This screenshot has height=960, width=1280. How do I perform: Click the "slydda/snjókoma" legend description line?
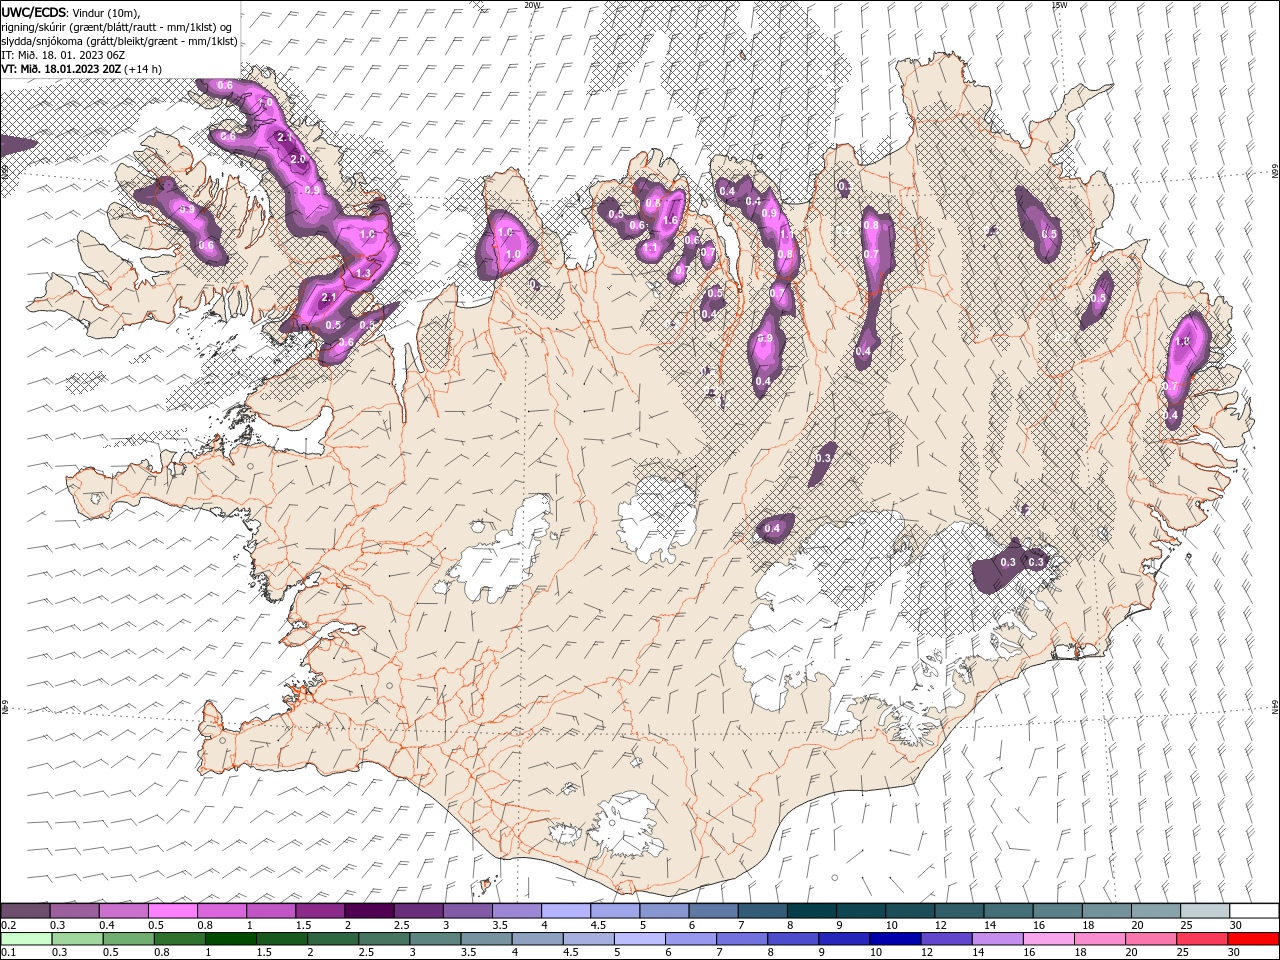point(119,40)
